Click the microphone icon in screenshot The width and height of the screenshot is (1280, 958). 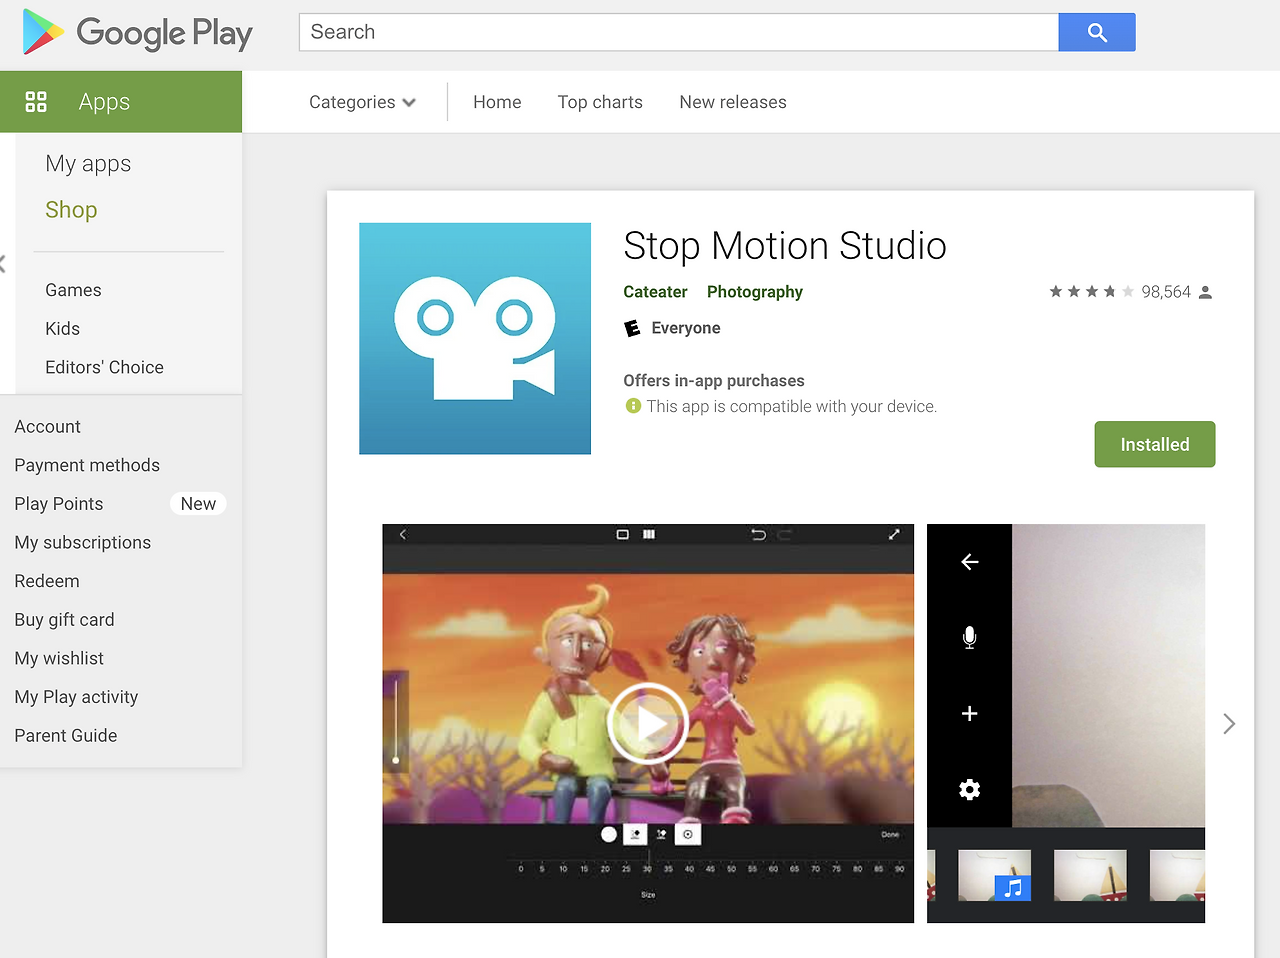click(969, 638)
